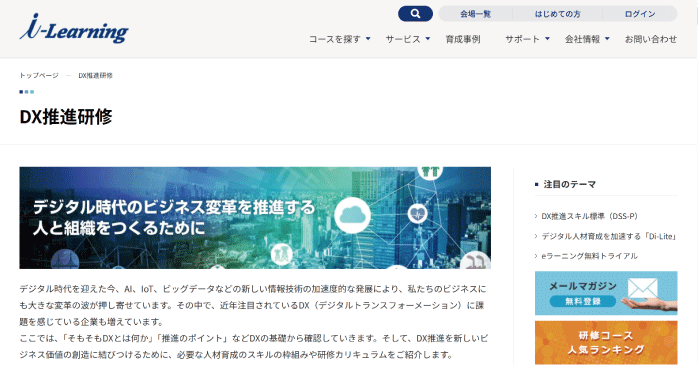
Task: Click the ログイン link
Action: coord(640,14)
